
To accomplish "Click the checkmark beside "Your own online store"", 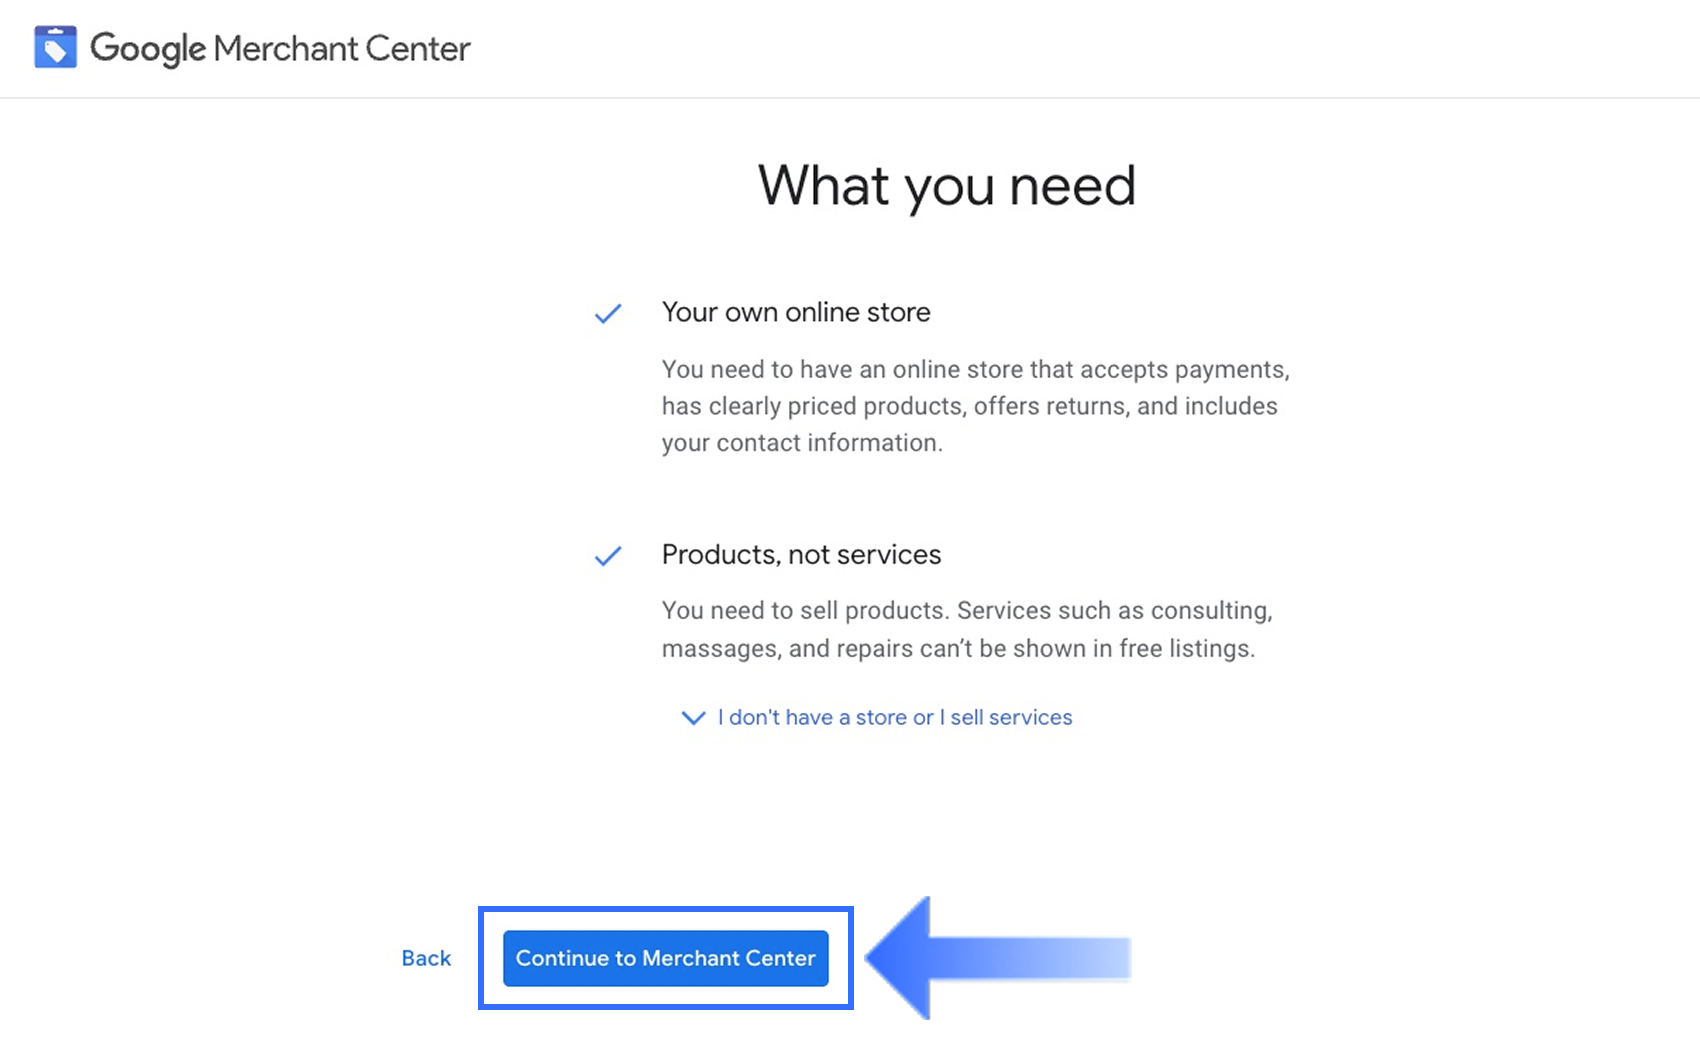I will [x=608, y=314].
